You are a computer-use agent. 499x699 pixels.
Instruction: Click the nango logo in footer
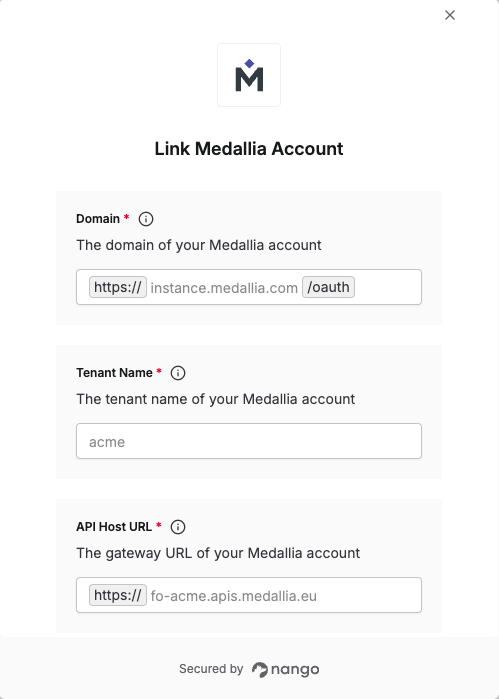285,670
